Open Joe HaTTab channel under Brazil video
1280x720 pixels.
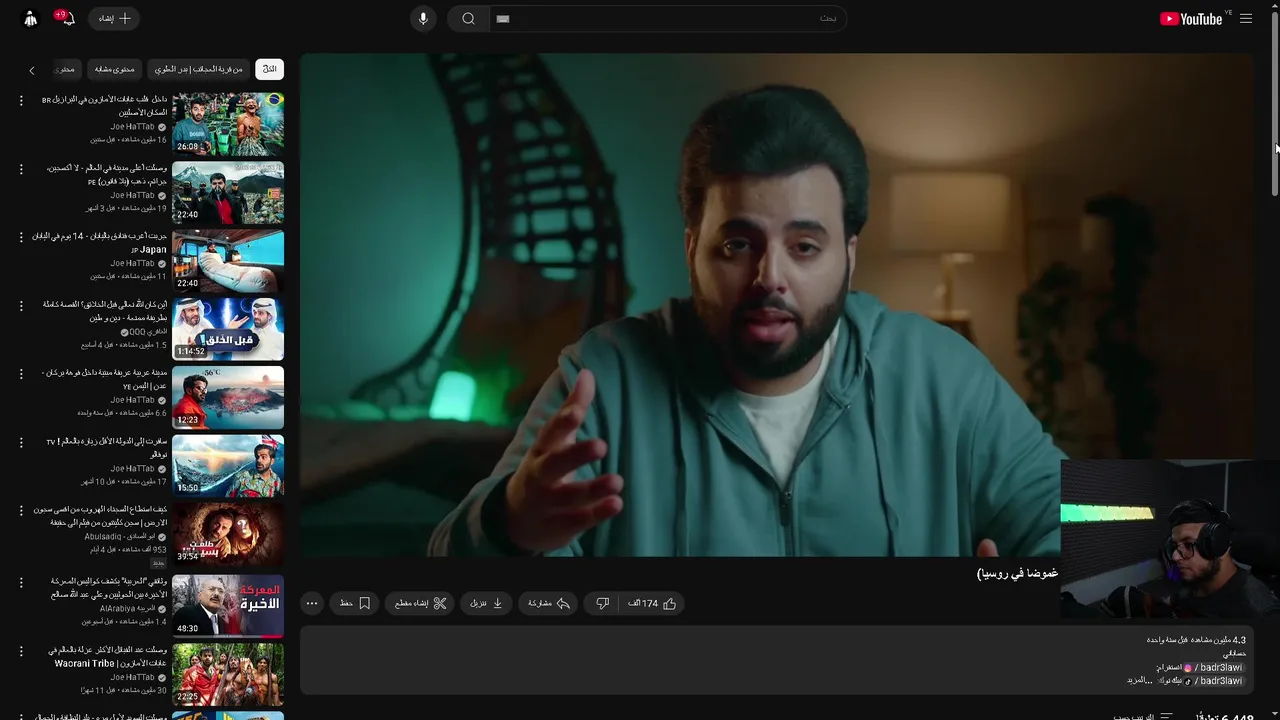132,127
